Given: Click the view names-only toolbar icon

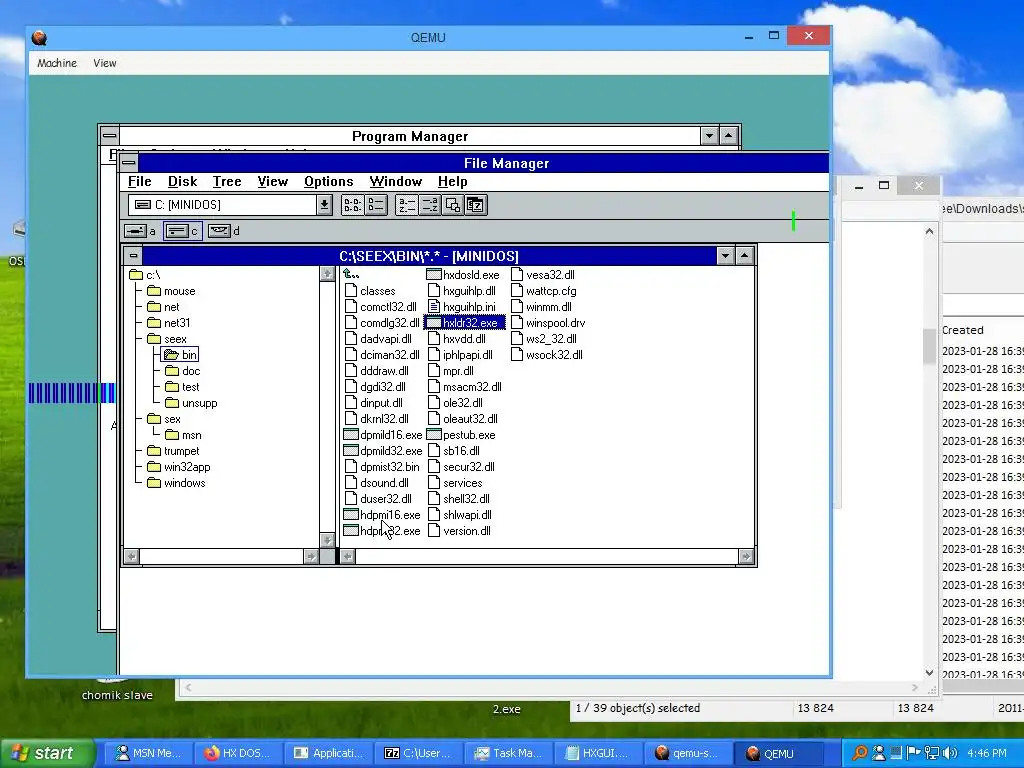Looking at the screenshot, I should (x=352, y=205).
